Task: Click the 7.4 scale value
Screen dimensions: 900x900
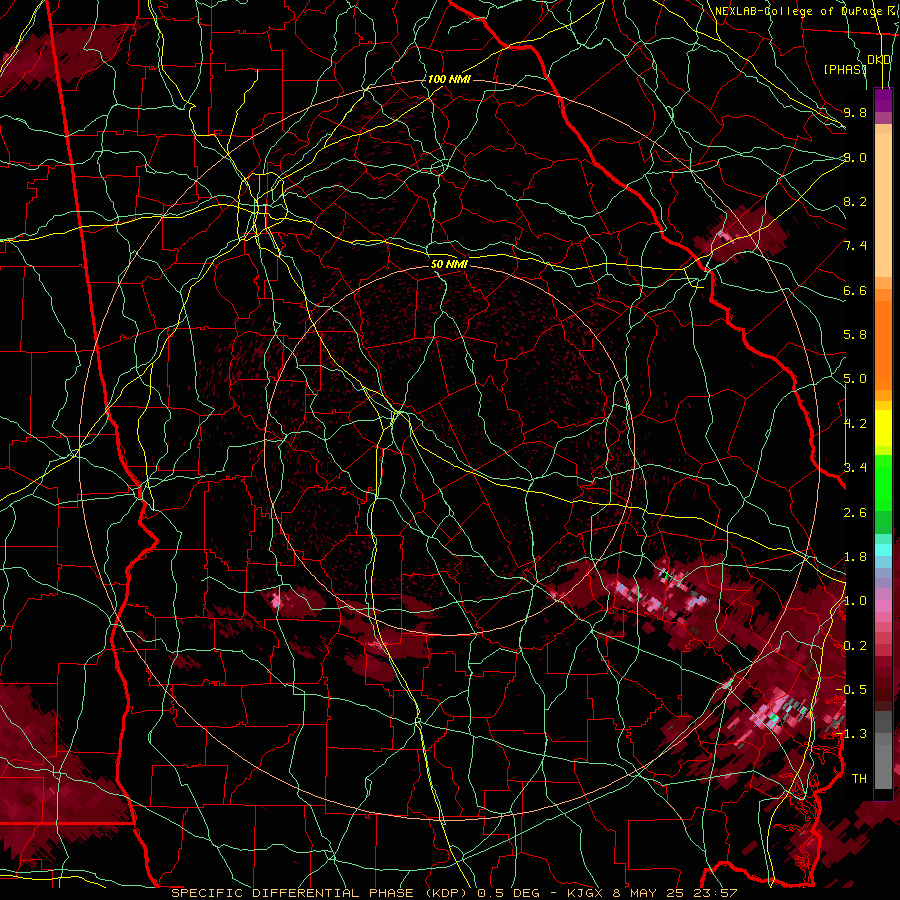Action: (x=855, y=246)
